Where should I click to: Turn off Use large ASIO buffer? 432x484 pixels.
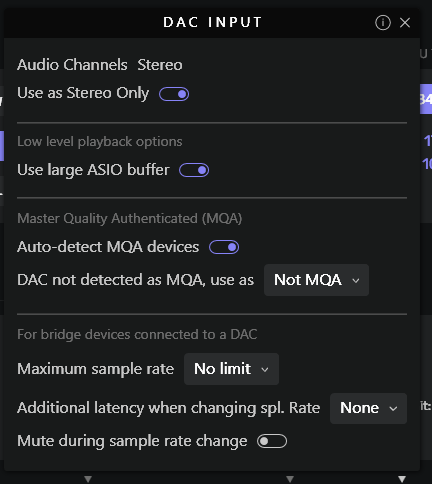pyautogui.click(x=194, y=170)
